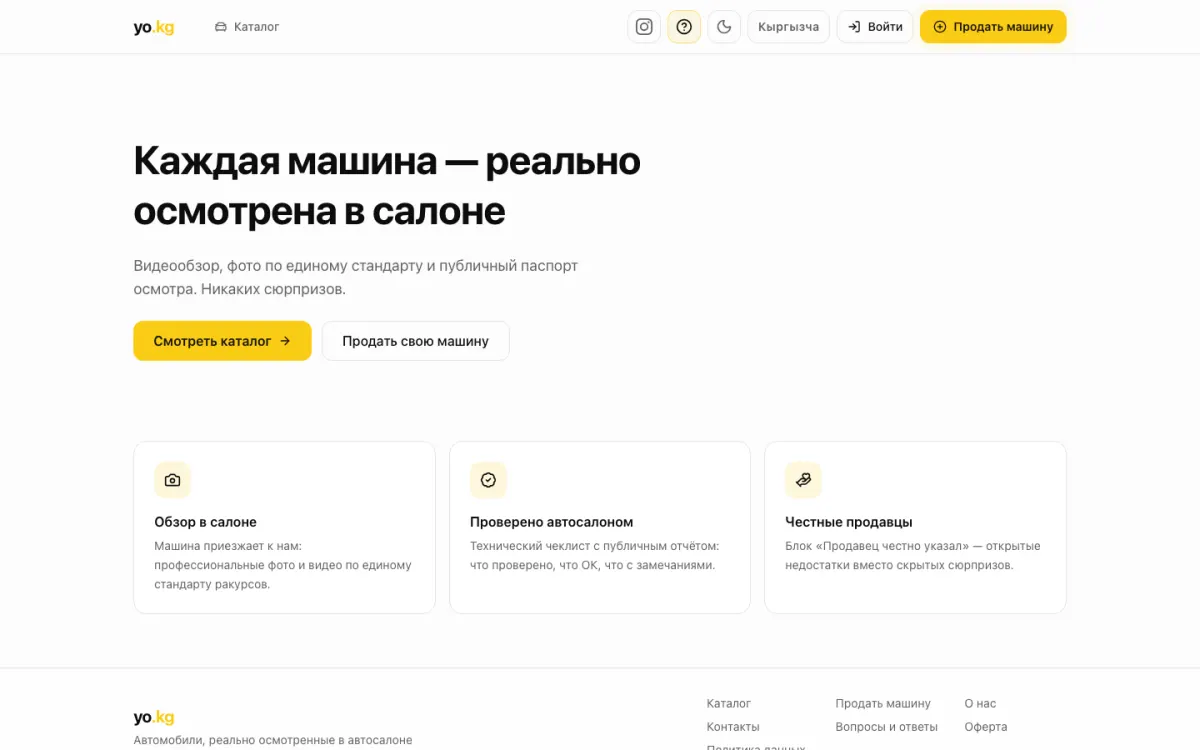Open the footer О нас link
This screenshot has height=750, width=1200.
pos(980,703)
